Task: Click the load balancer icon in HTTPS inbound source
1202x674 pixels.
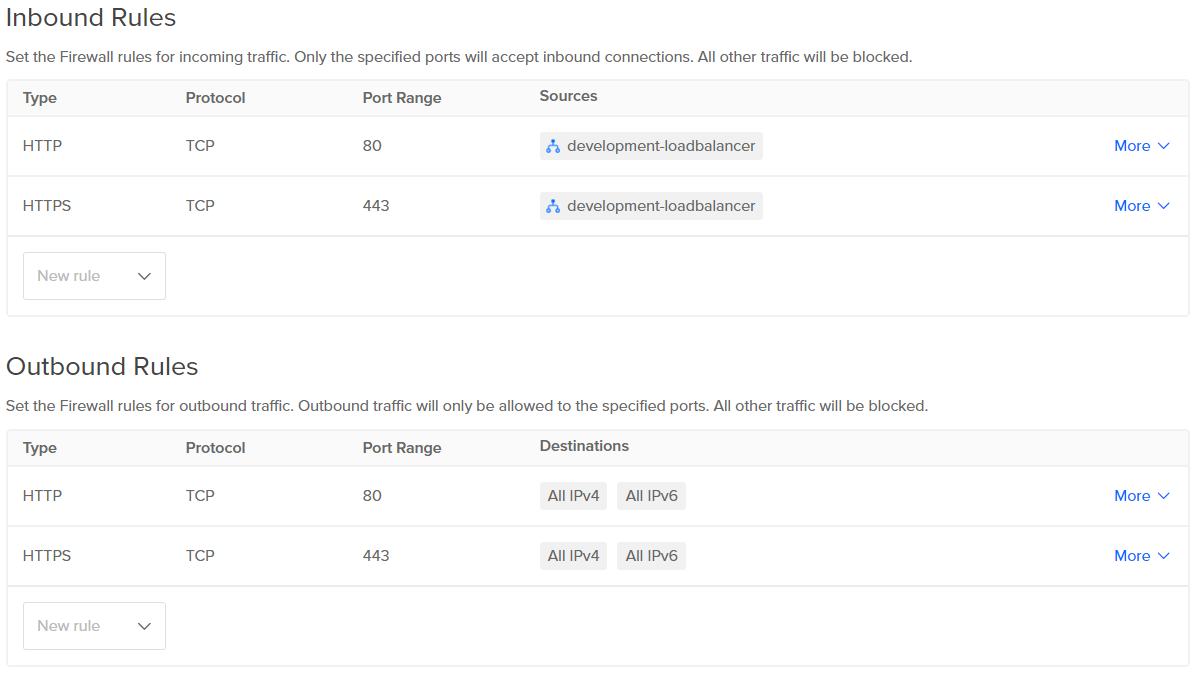Action: point(552,205)
